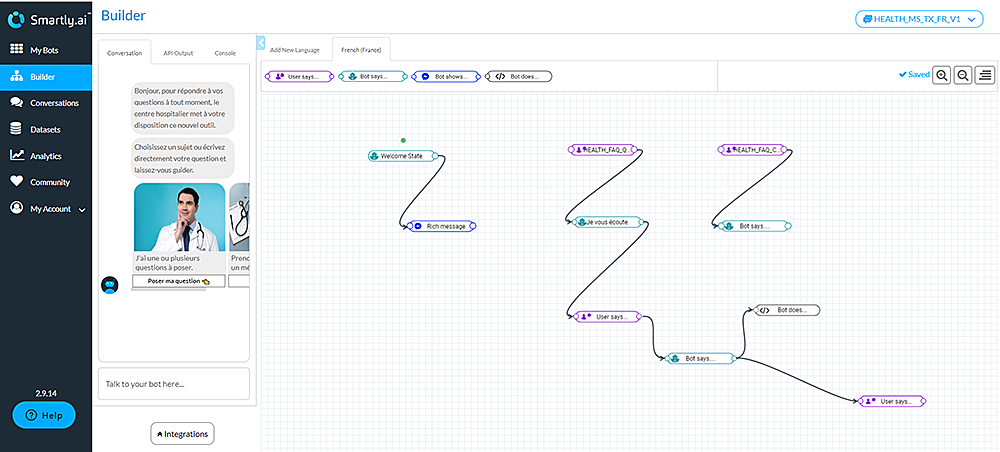The image size is (1000, 452).
Task: Click Add New Language
Action: 296,49
